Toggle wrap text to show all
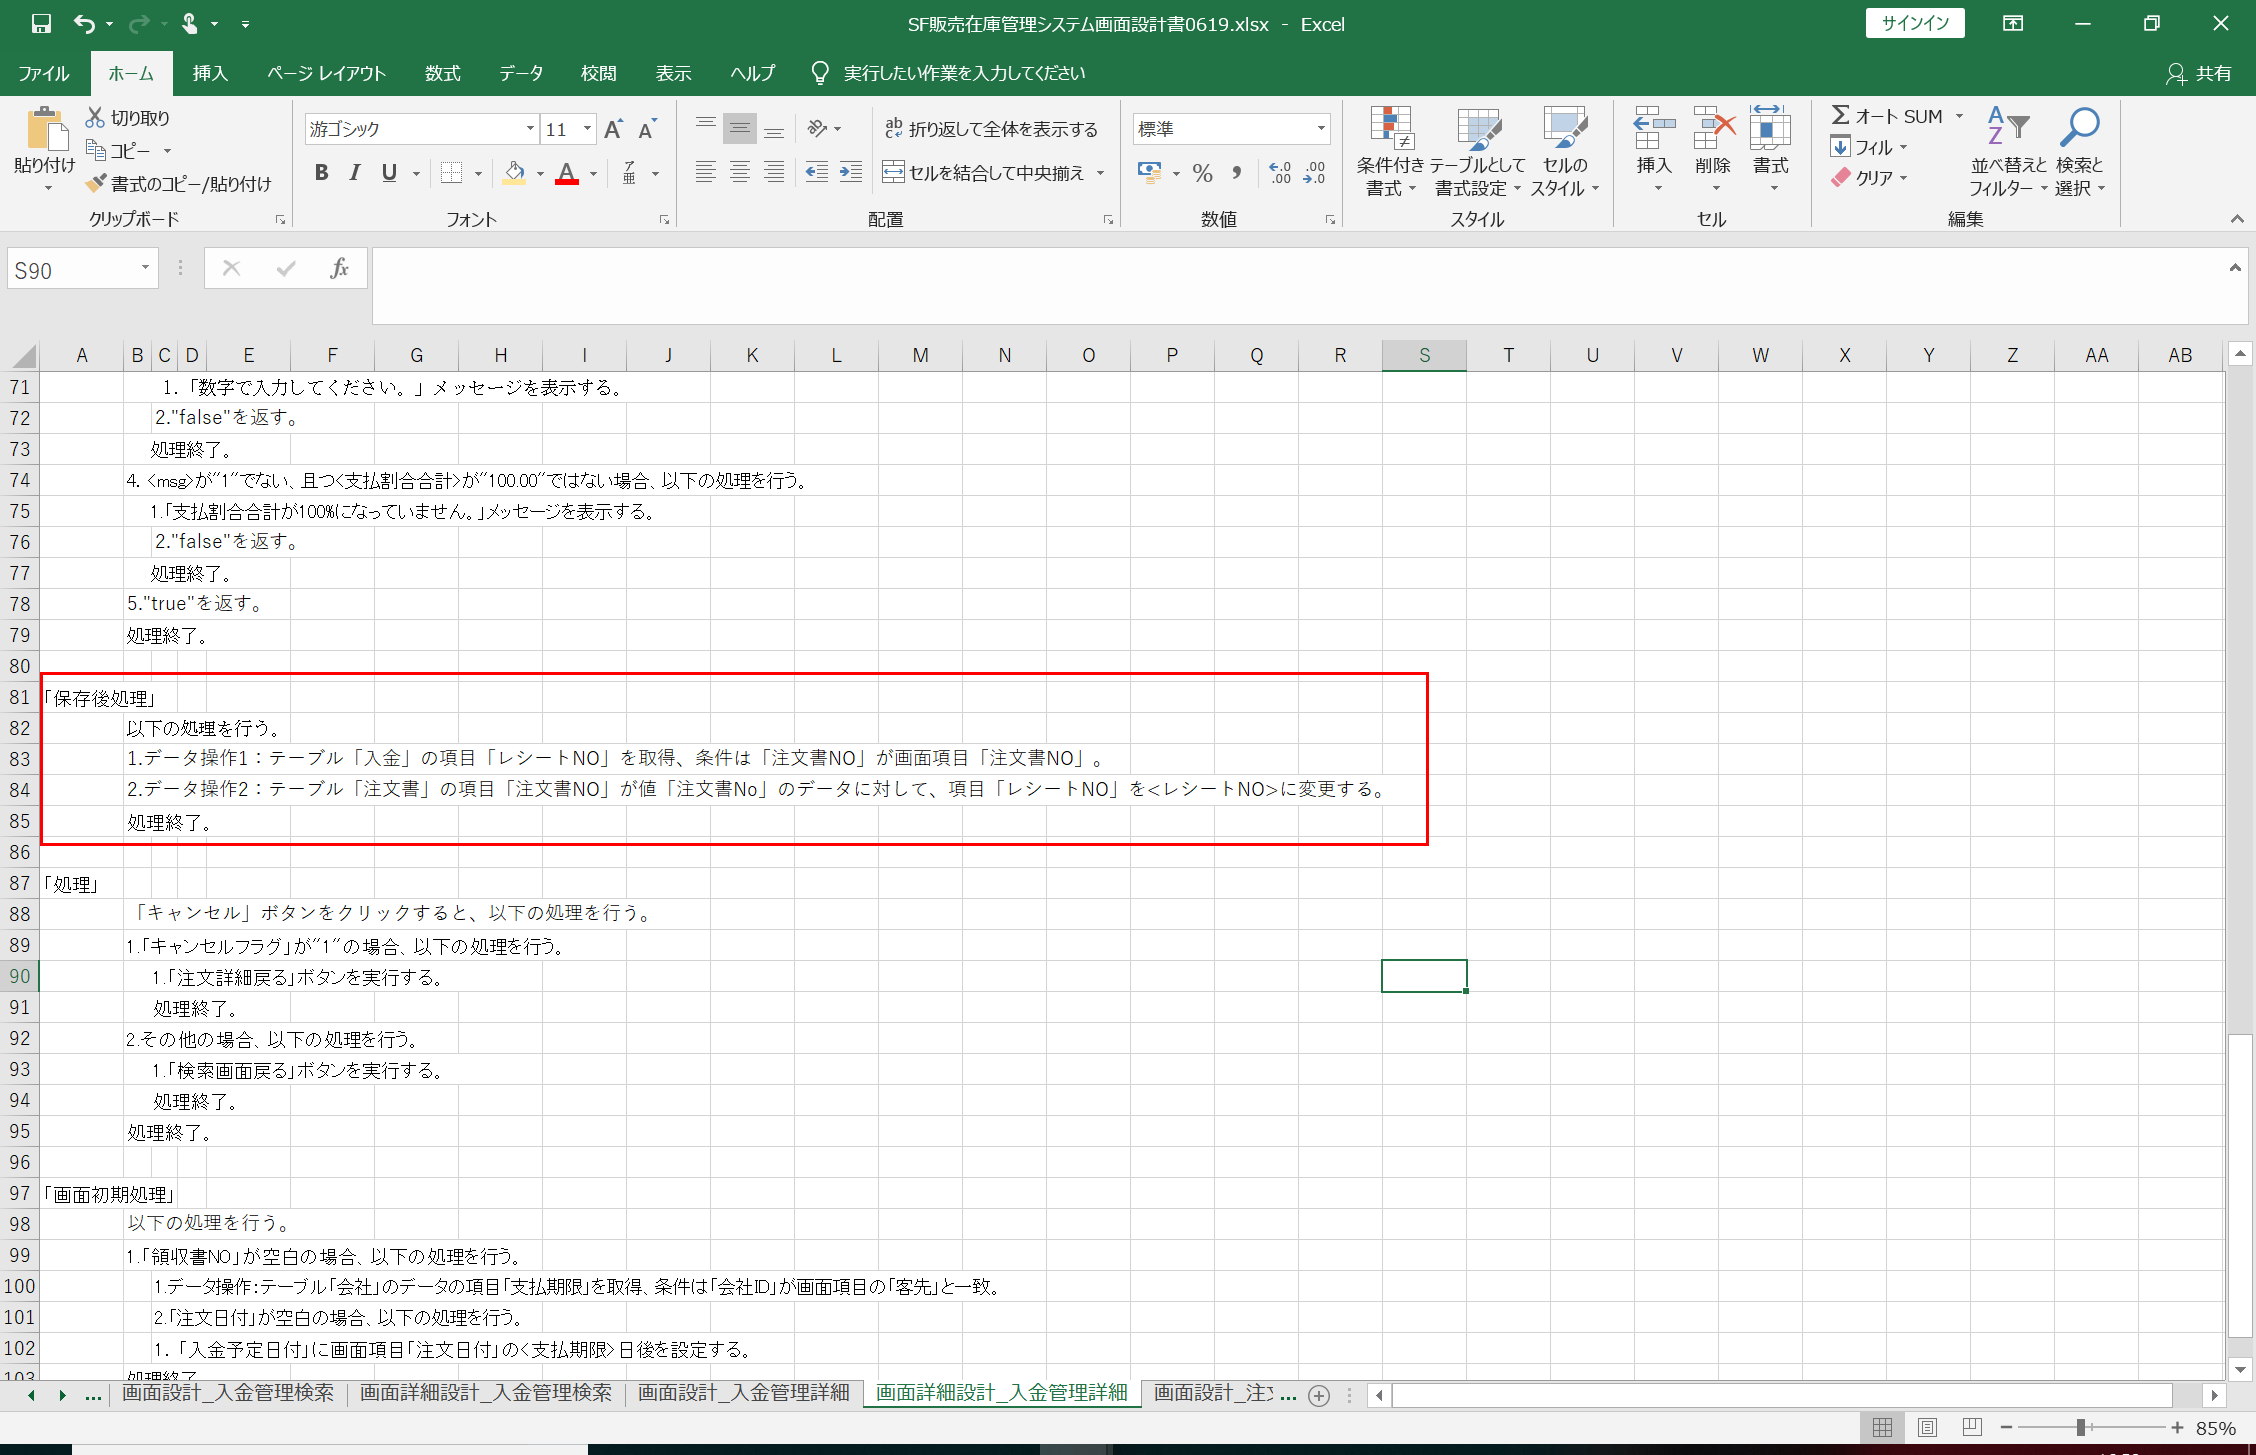Viewport: 2256px width, 1455px height. click(991, 129)
